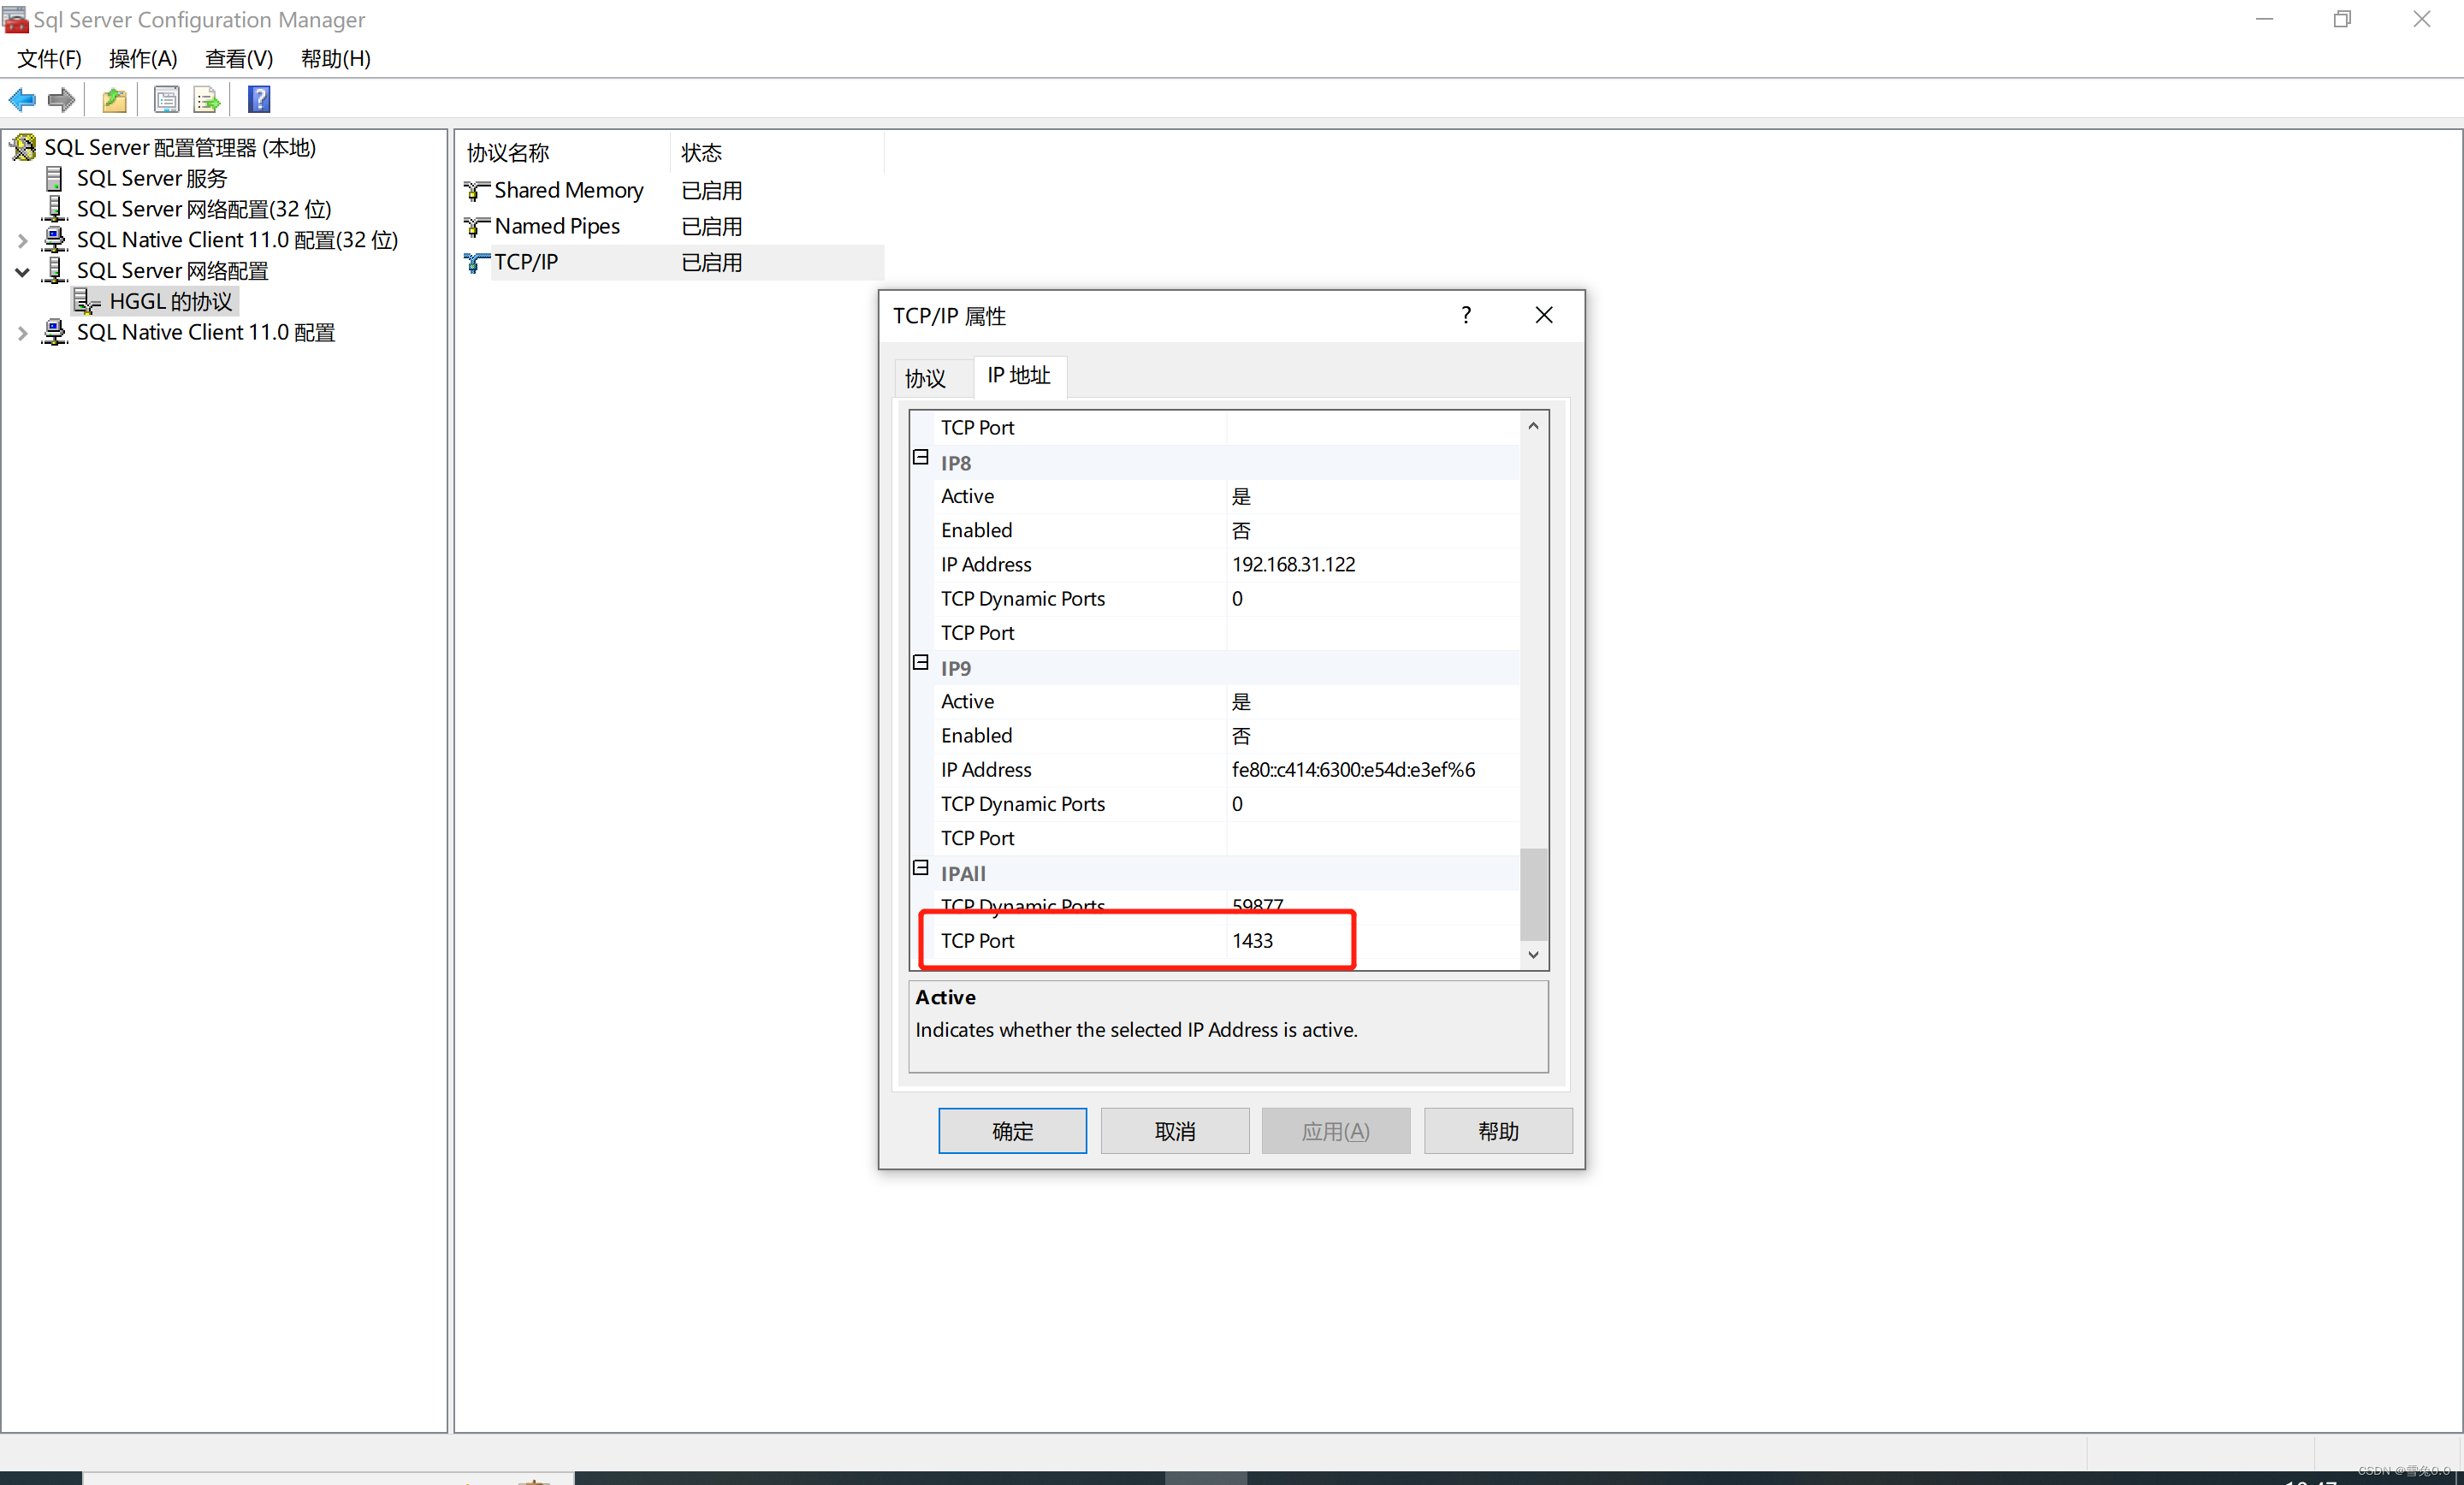Click the Forward arrow toolbar icon

(x=62, y=99)
